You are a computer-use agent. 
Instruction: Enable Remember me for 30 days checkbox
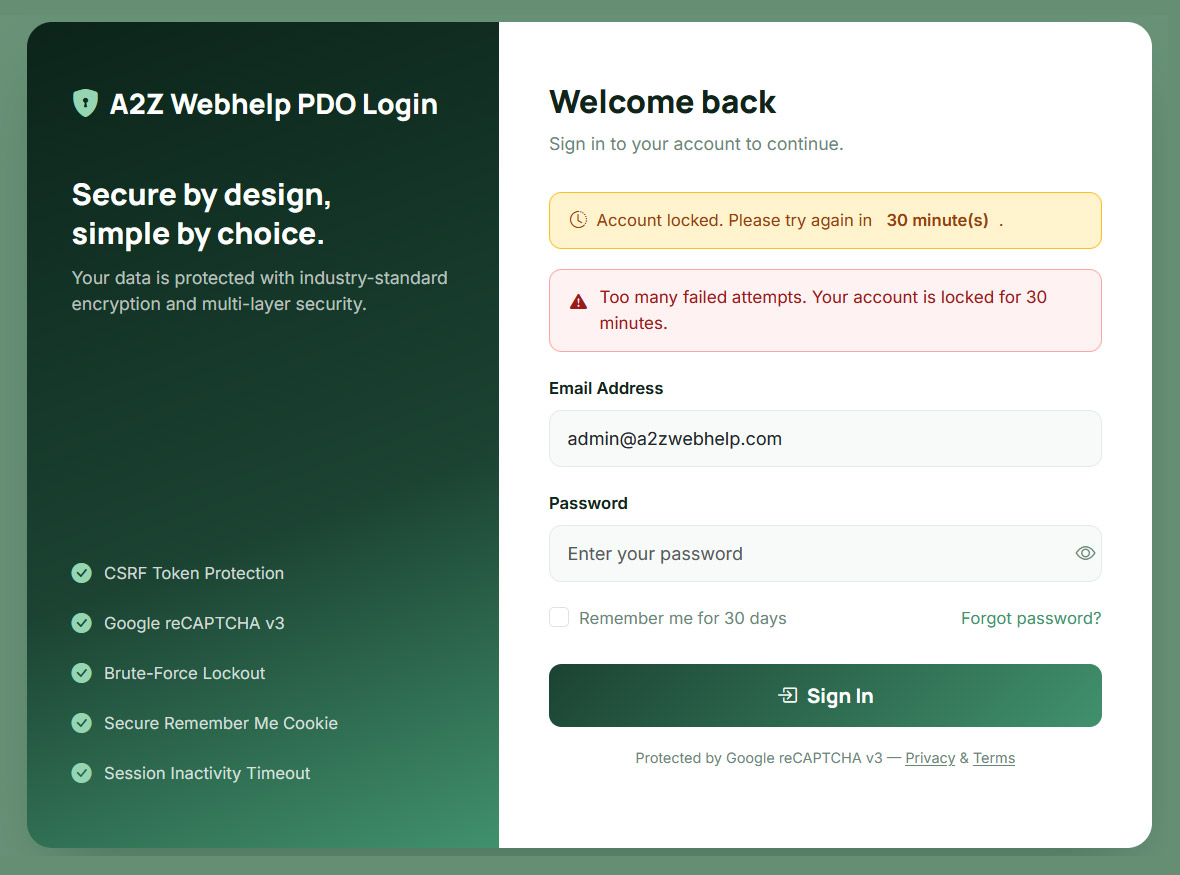[558, 617]
